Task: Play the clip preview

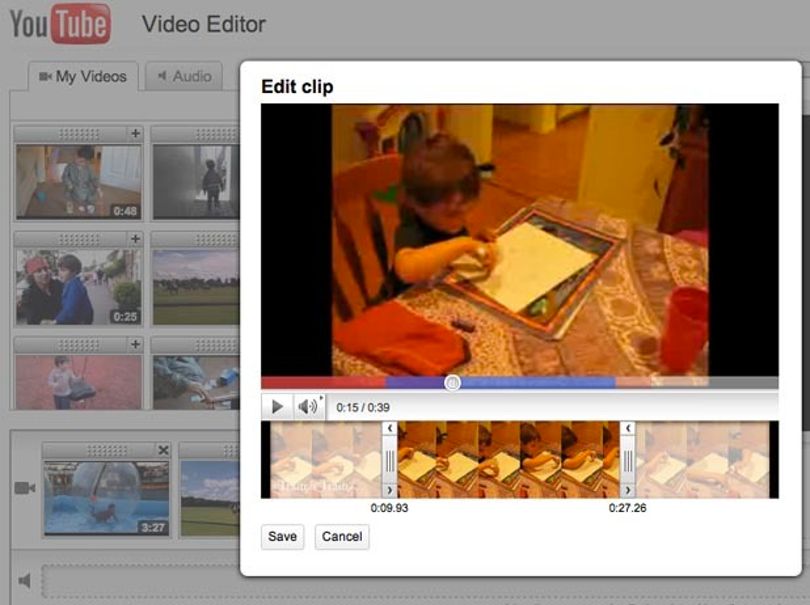Action: 277,407
